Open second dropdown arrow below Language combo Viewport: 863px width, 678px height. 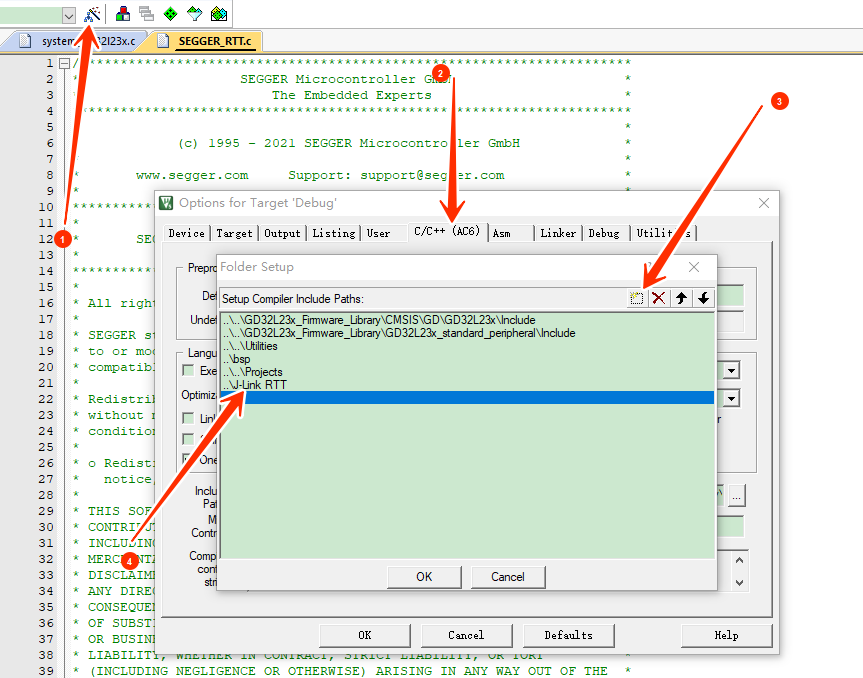(x=731, y=398)
